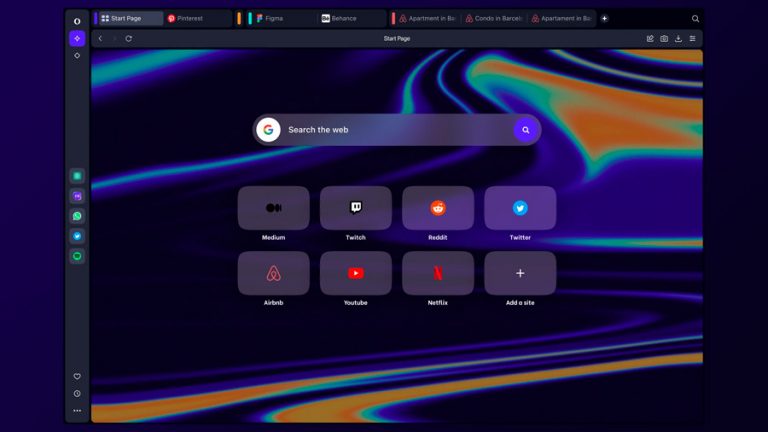This screenshot has width=768, height=432.
Task: Open the Netflix speed dial tile
Action: tap(438, 273)
